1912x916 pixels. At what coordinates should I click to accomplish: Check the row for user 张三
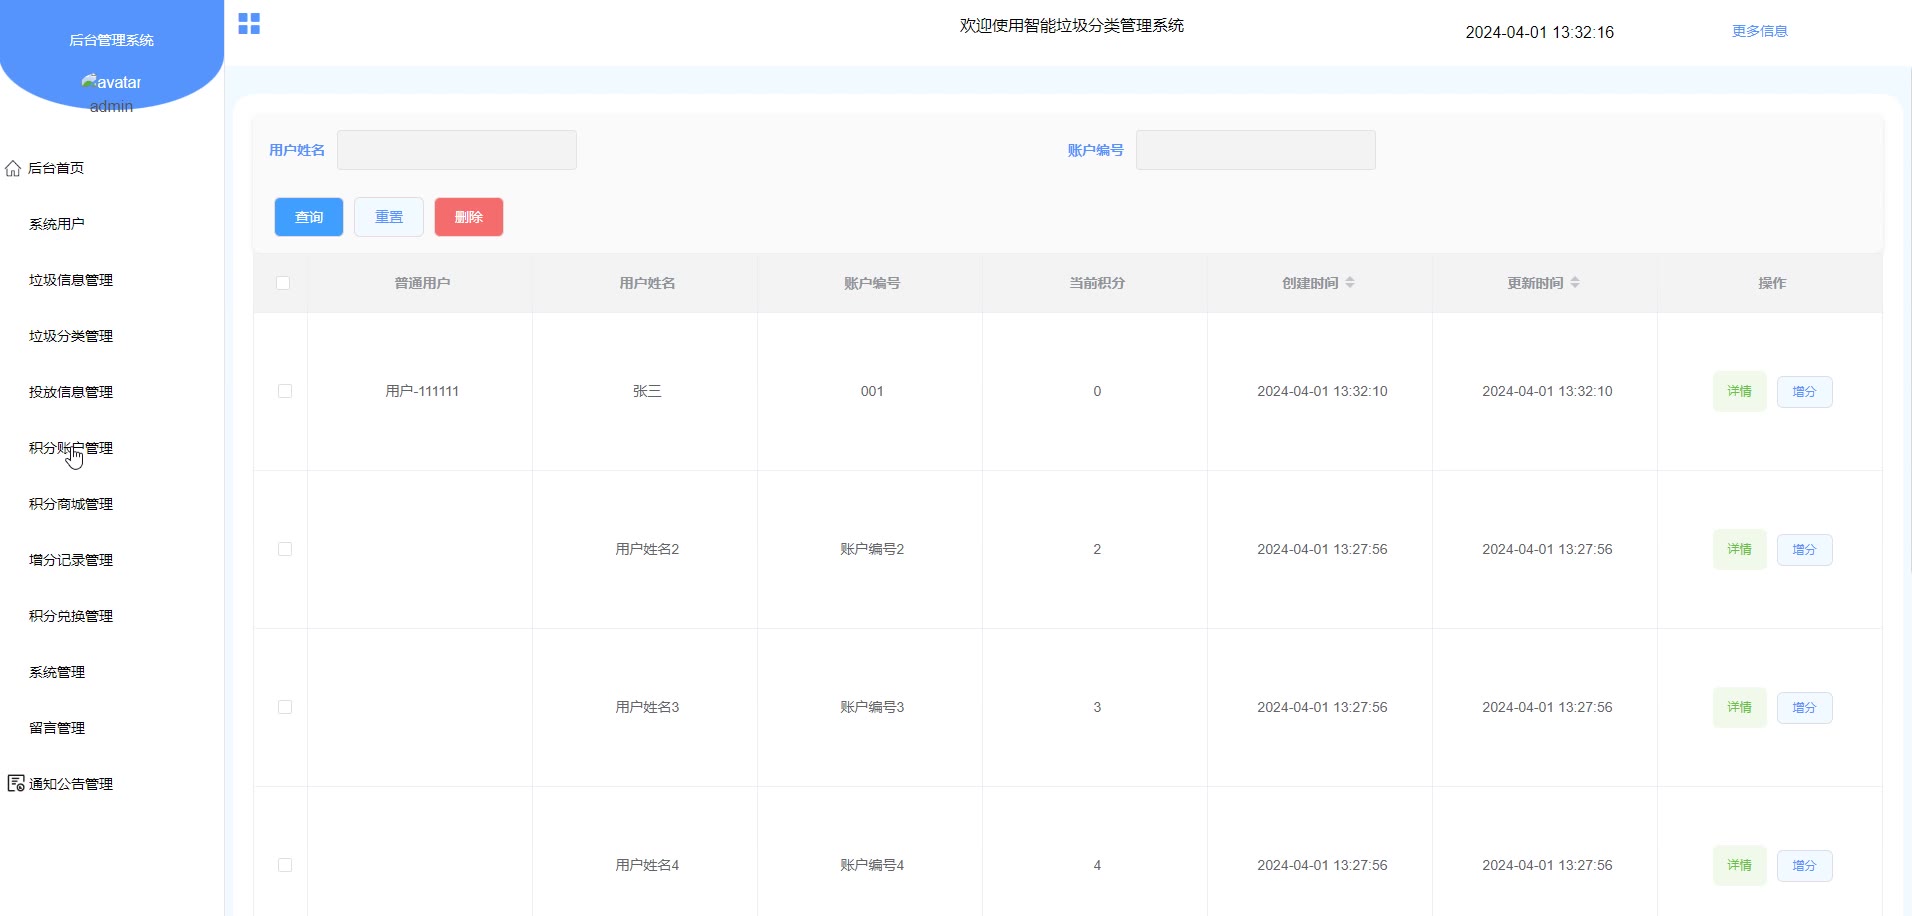tap(285, 391)
